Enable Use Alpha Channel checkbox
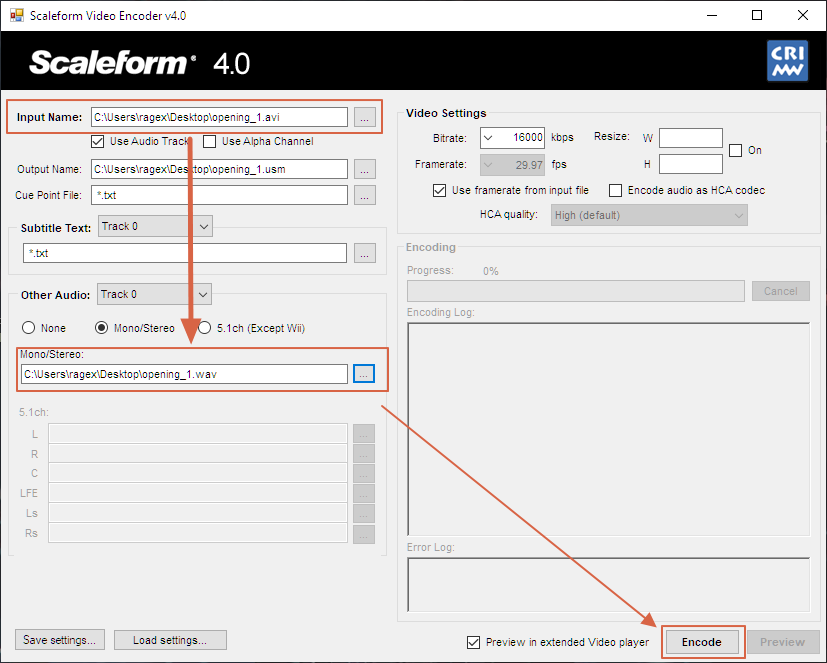 click(x=209, y=141)
